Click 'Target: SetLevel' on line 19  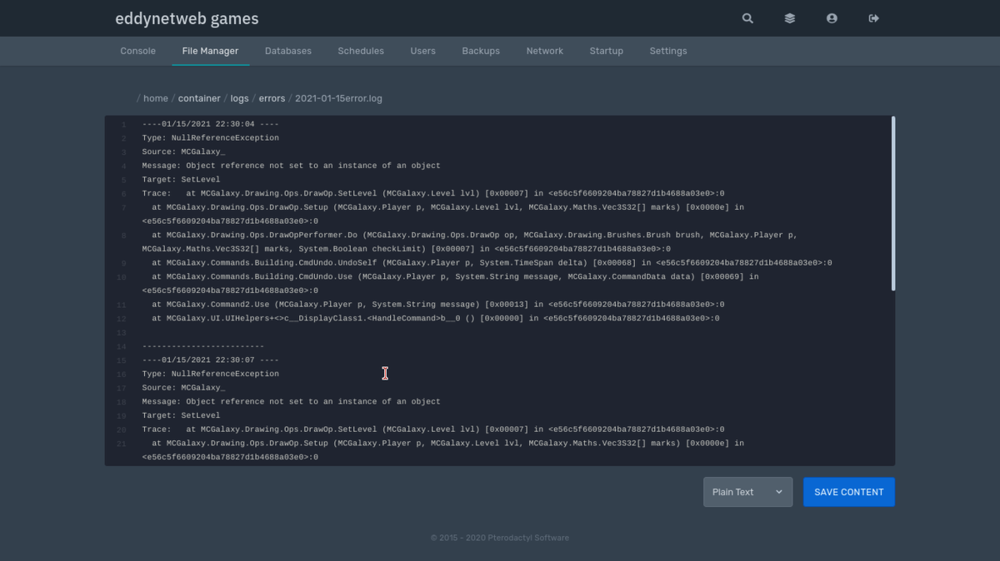[181, 416]
